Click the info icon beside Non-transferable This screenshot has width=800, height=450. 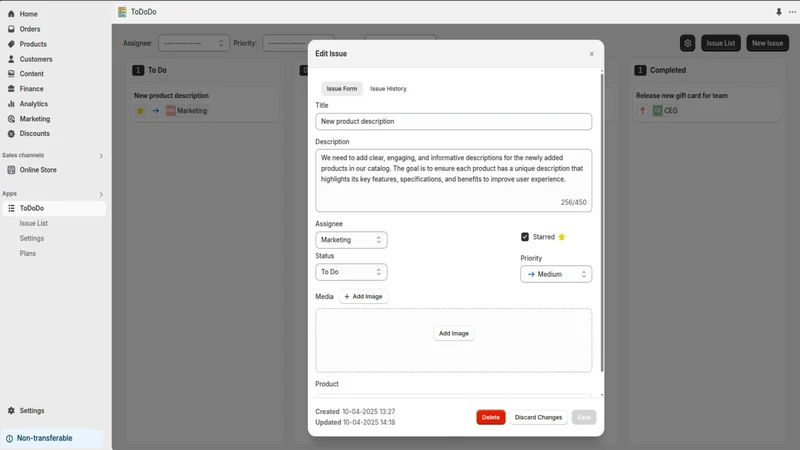9,438
